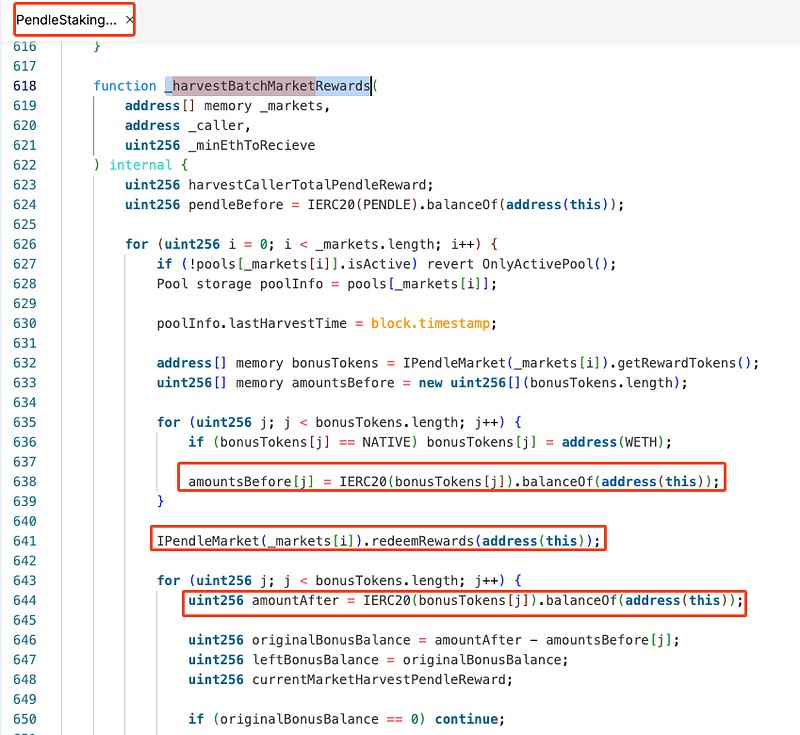Click line number 626 in the gutter
Screen dimensions: 800x735
click(x=25, y=244)
